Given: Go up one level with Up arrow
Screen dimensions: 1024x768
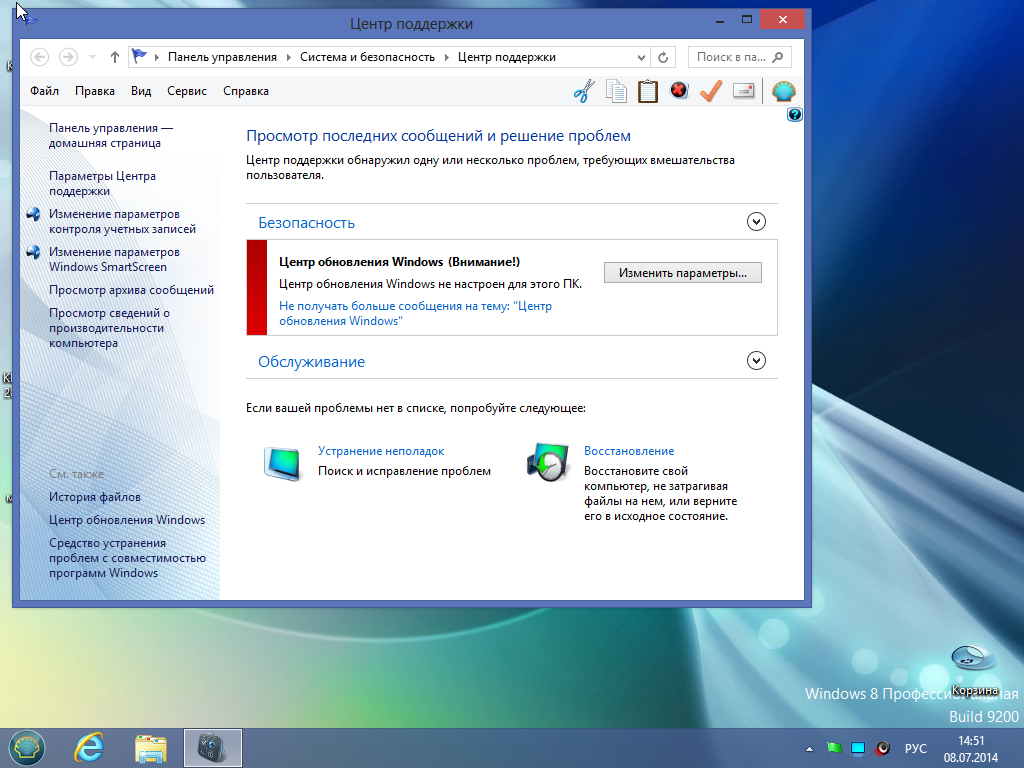Looking at the screenshot, I should 115,57.
